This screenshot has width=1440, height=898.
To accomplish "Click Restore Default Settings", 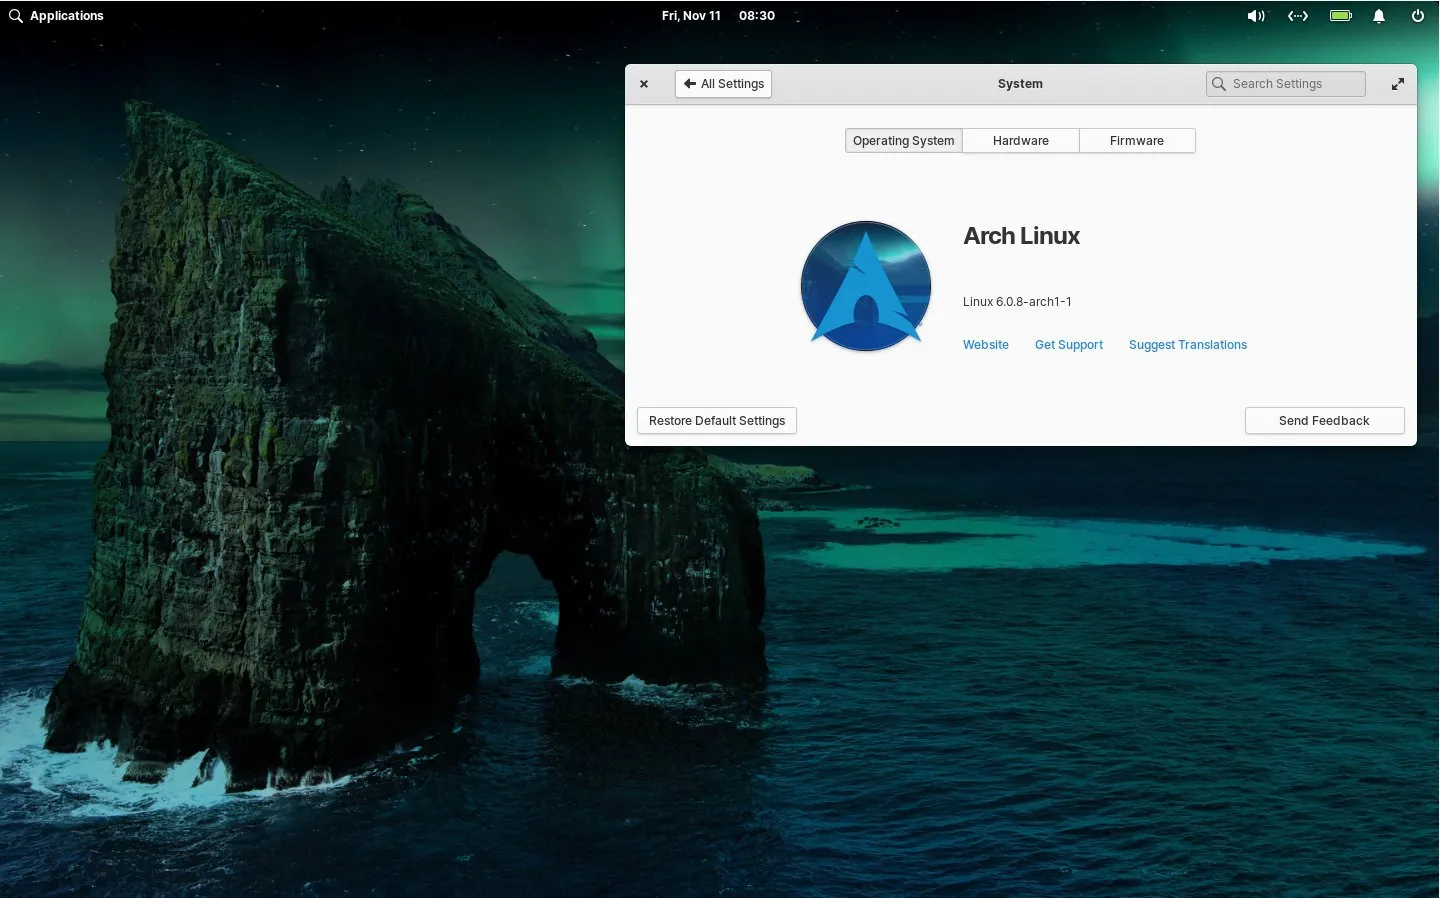I will click(x=716, y=420).
